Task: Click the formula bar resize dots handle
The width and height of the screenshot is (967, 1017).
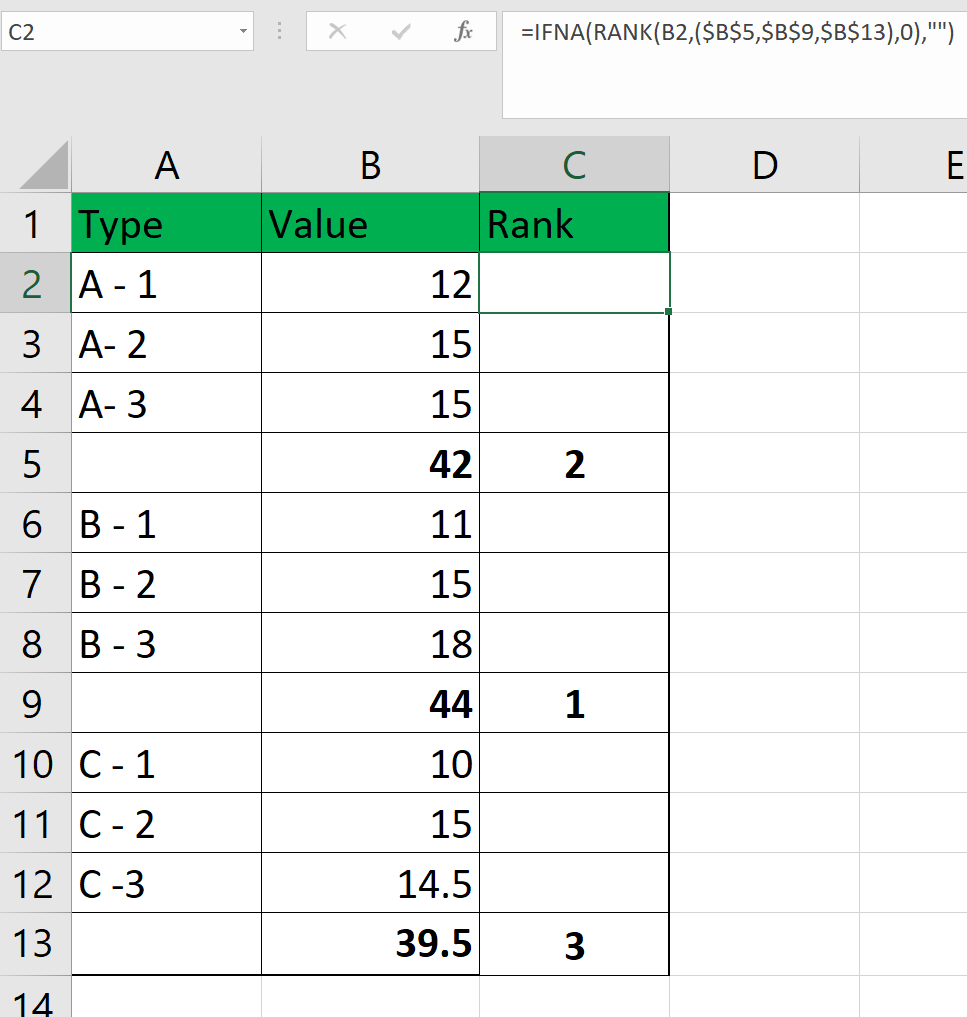Action: coord(280,32)
